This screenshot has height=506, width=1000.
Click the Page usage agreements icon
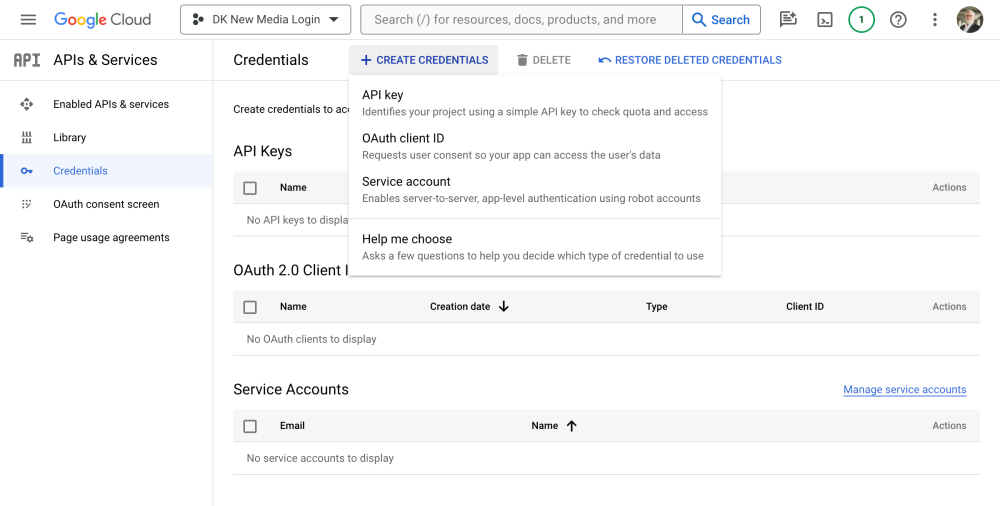(27, 237)
